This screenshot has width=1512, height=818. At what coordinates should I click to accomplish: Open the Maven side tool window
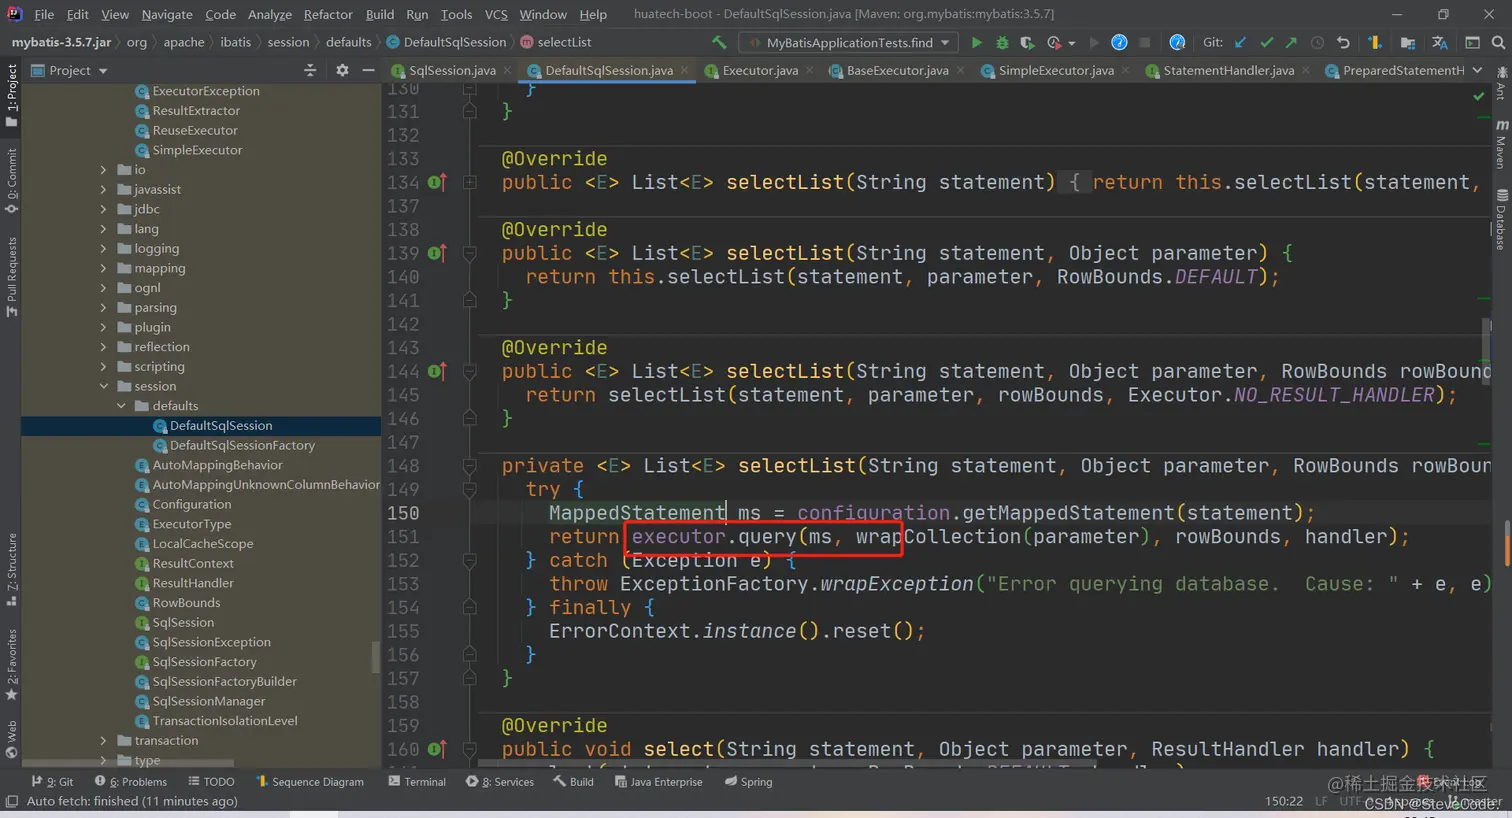pyautogui.click(x=1501, y=144)
